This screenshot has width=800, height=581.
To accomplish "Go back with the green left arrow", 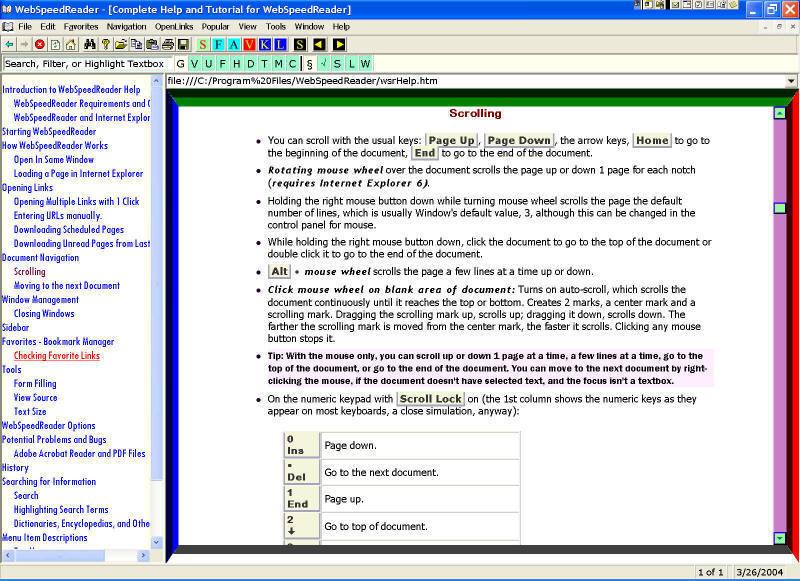I will (x=9, y=45).
